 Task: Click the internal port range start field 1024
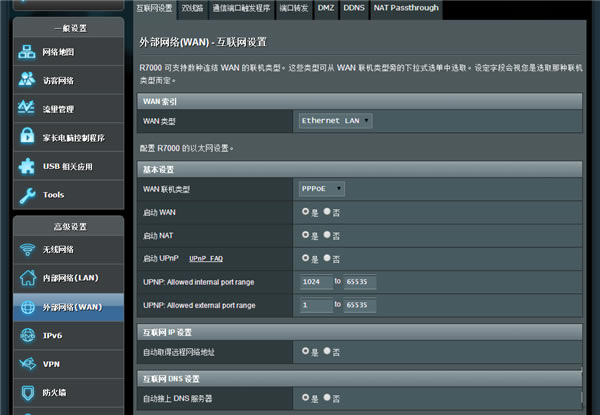point(315,282)
